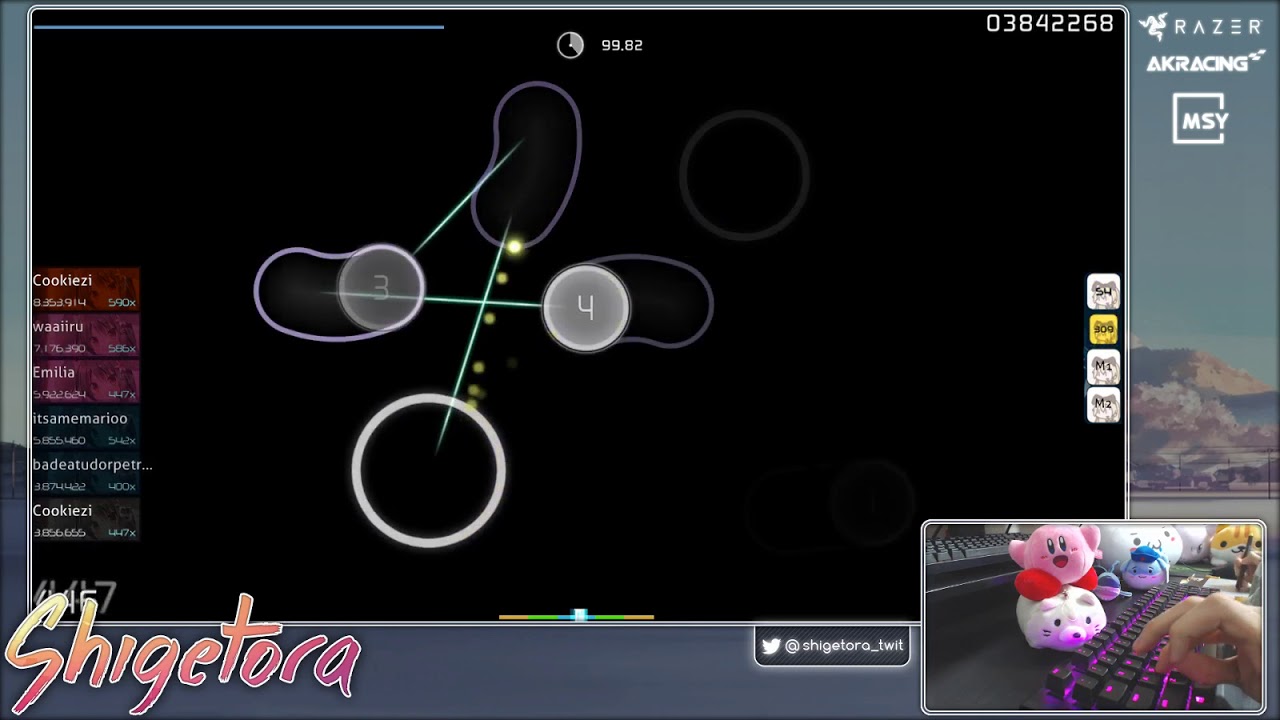Select Emilia leaderboard entry
This screenshot has height=720, width=1280.
click(x=86, y=382)
